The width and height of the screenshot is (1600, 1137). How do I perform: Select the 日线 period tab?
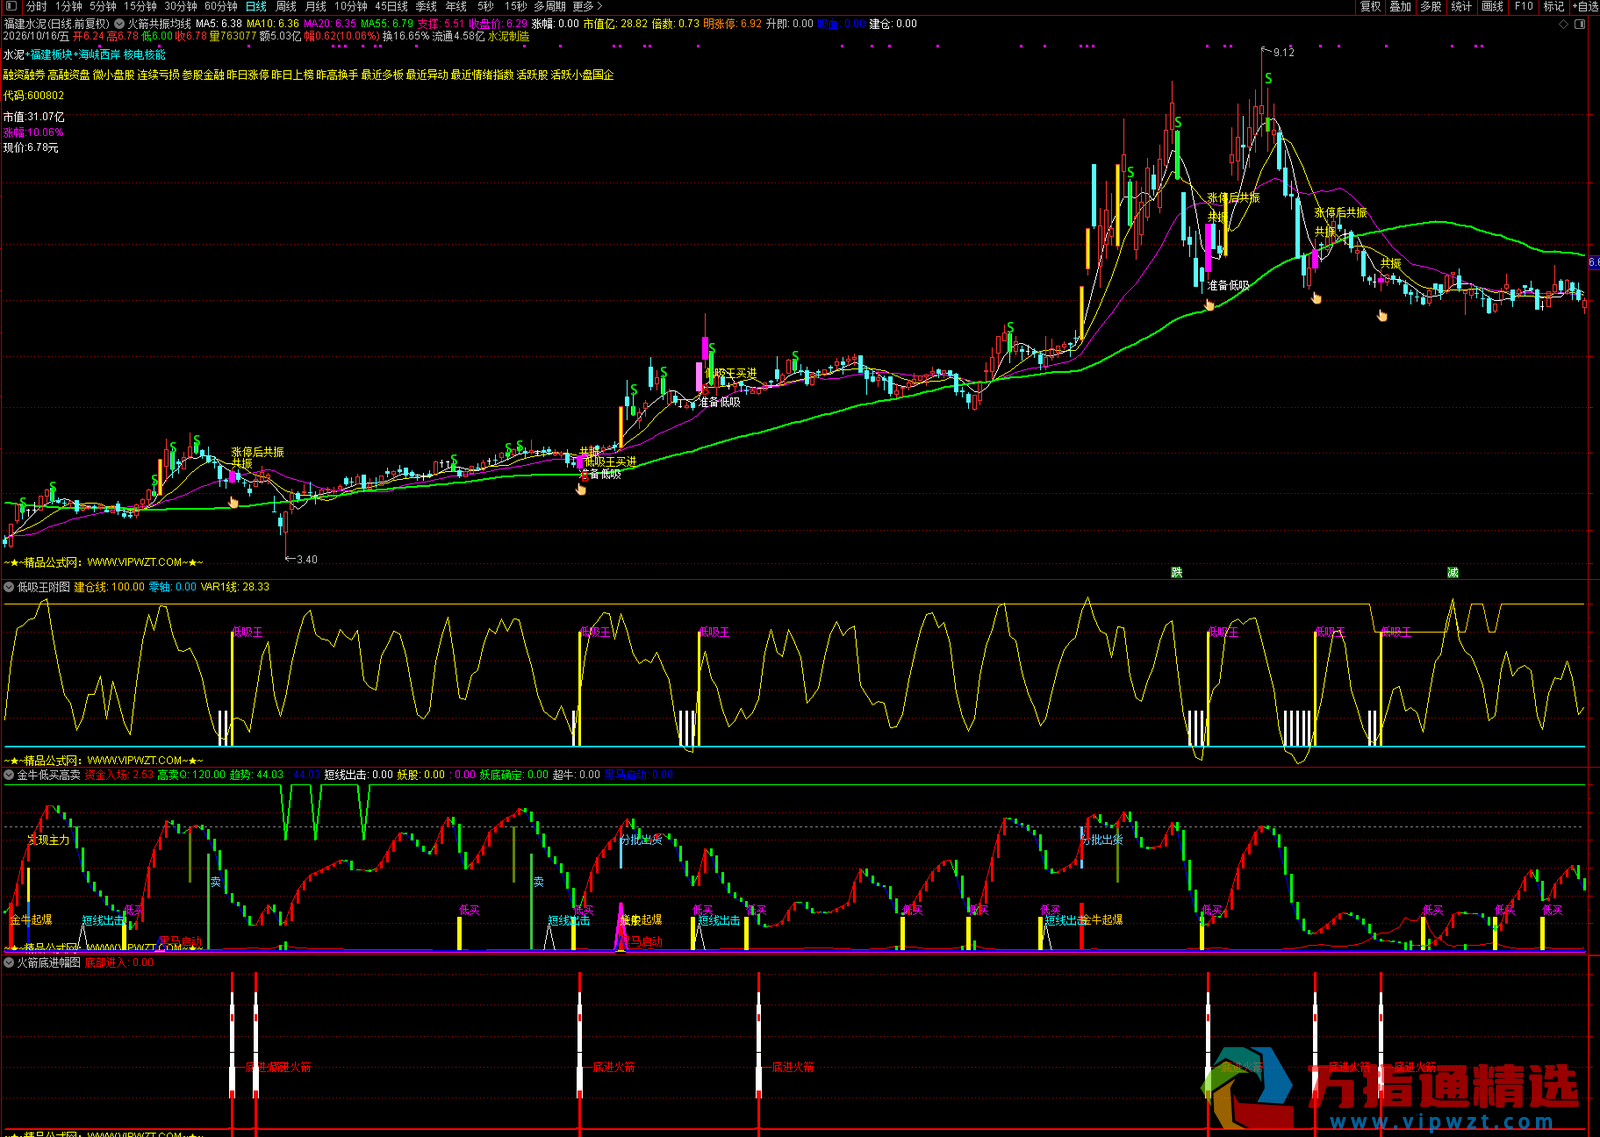click(256, 6)
